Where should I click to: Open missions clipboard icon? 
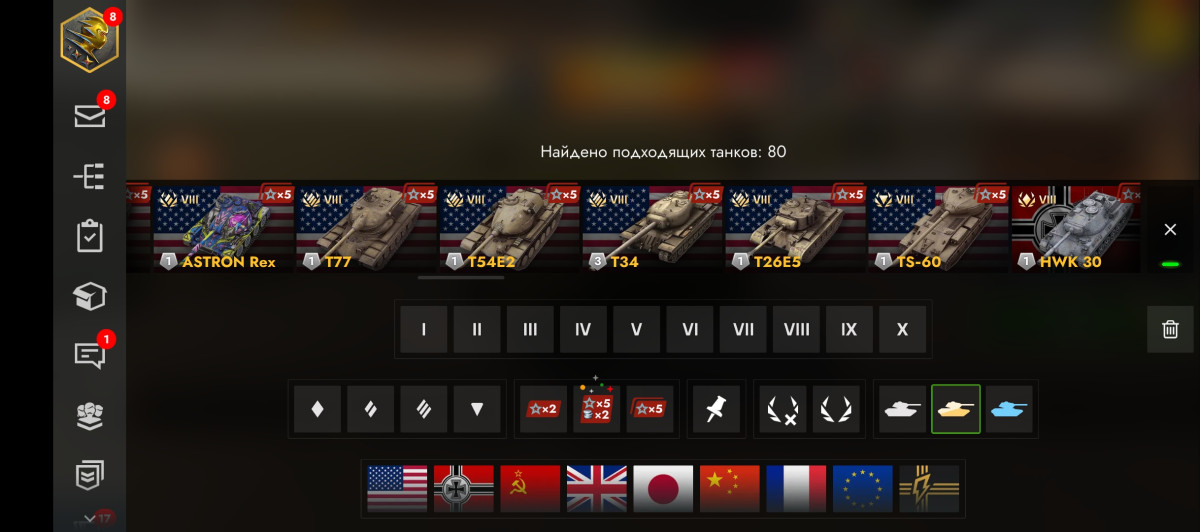pos(90,236)
